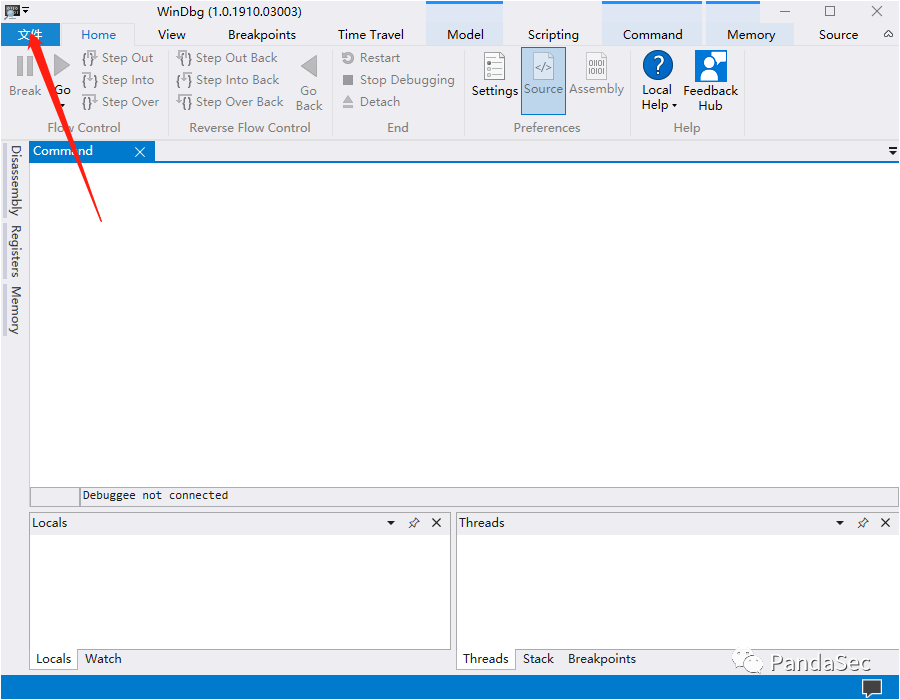Screen dimensions: 900x700
Task: Switch to the Breakpoints bottom tab
Action: (x=602, y=659)
